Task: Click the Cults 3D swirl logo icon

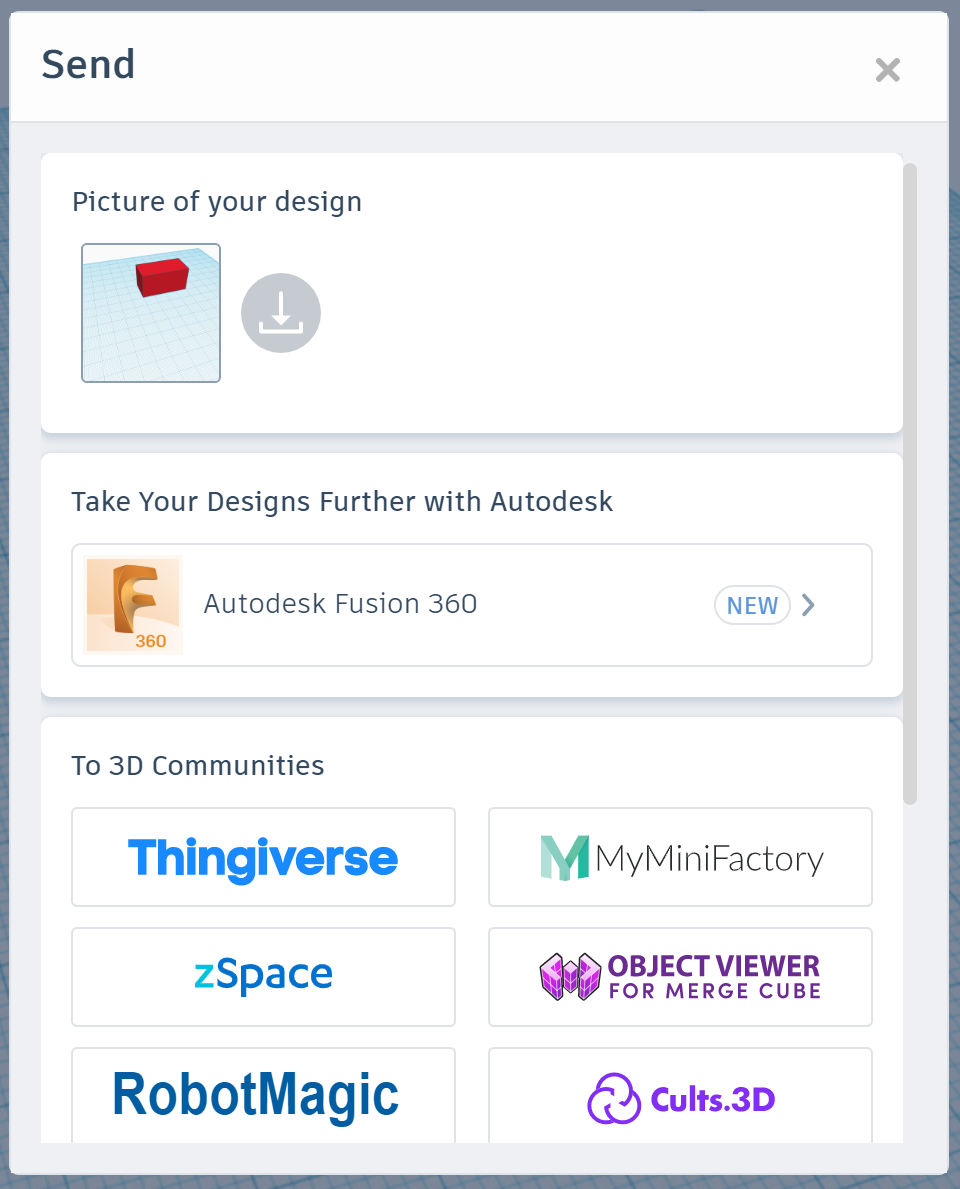Action: tap(613, 1099)
